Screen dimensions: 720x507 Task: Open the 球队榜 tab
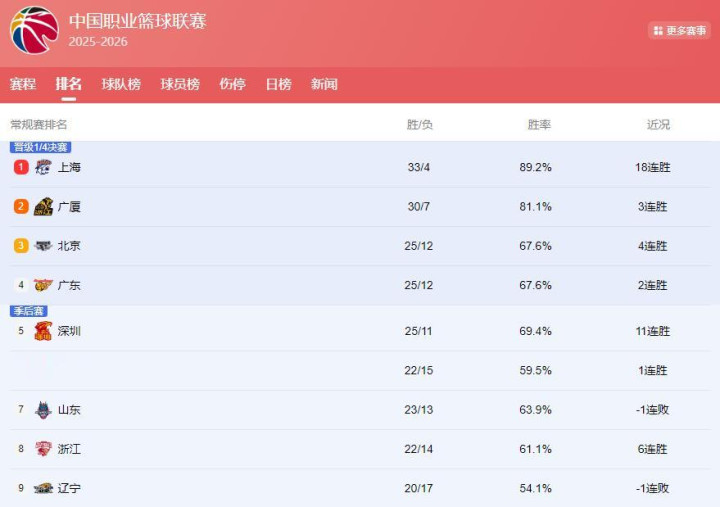[x=121, y=84]
